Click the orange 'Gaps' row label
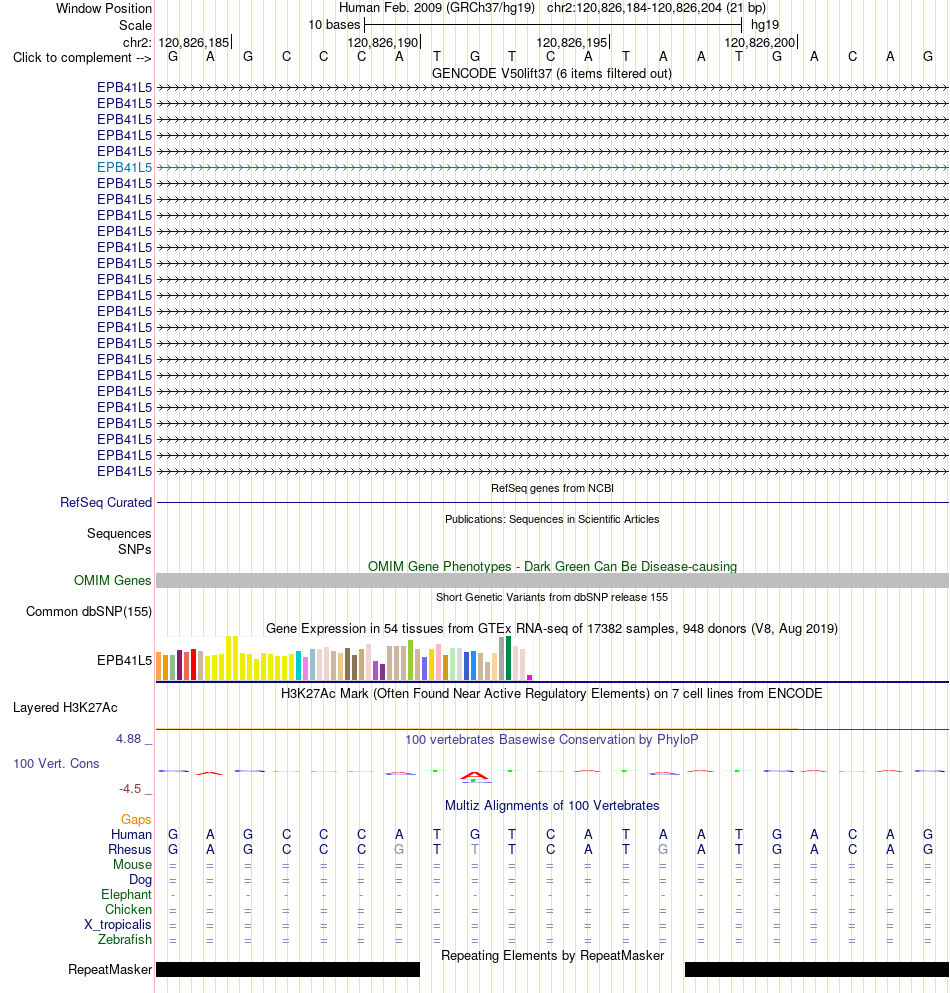Screen dimensions: 950x993 136,819
